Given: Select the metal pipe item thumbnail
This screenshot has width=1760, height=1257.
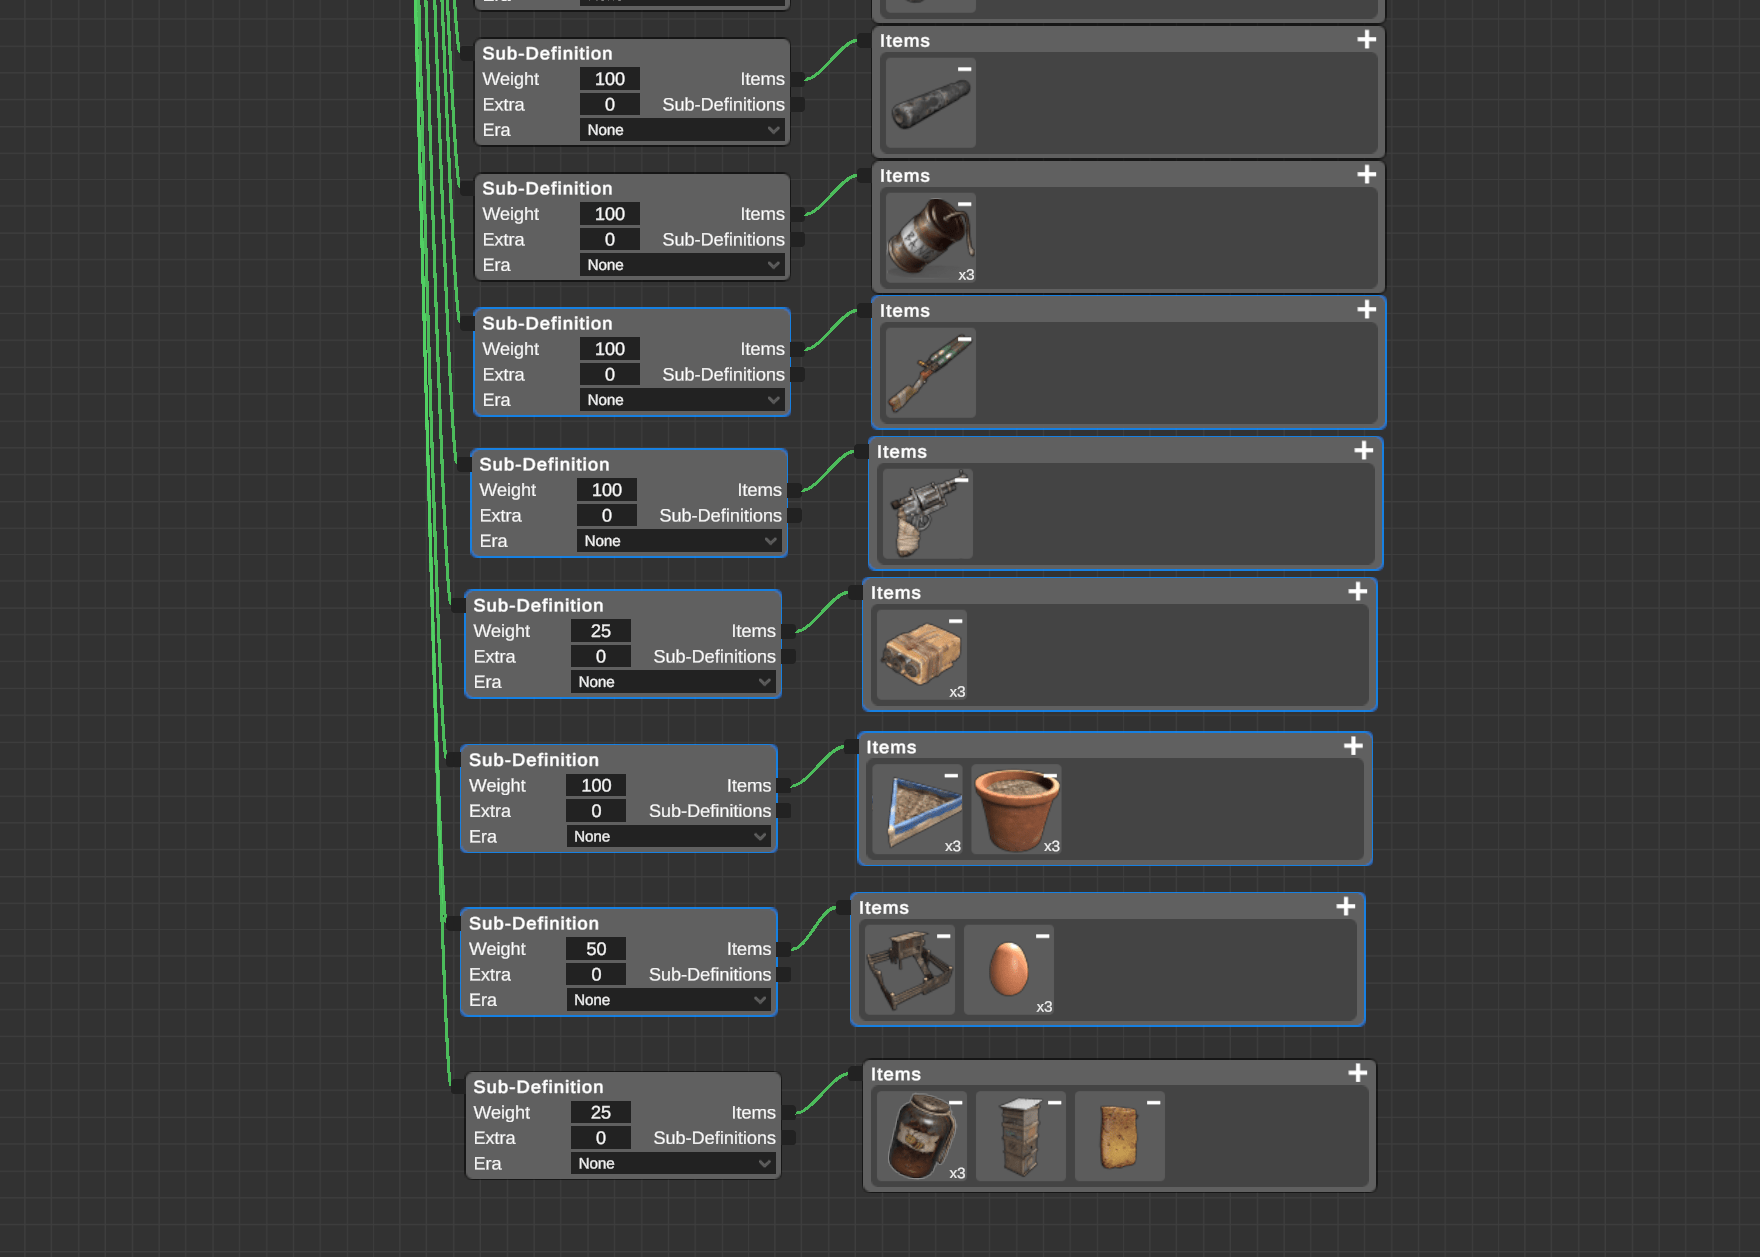Looking at the screenshot, I should [928, 103].
